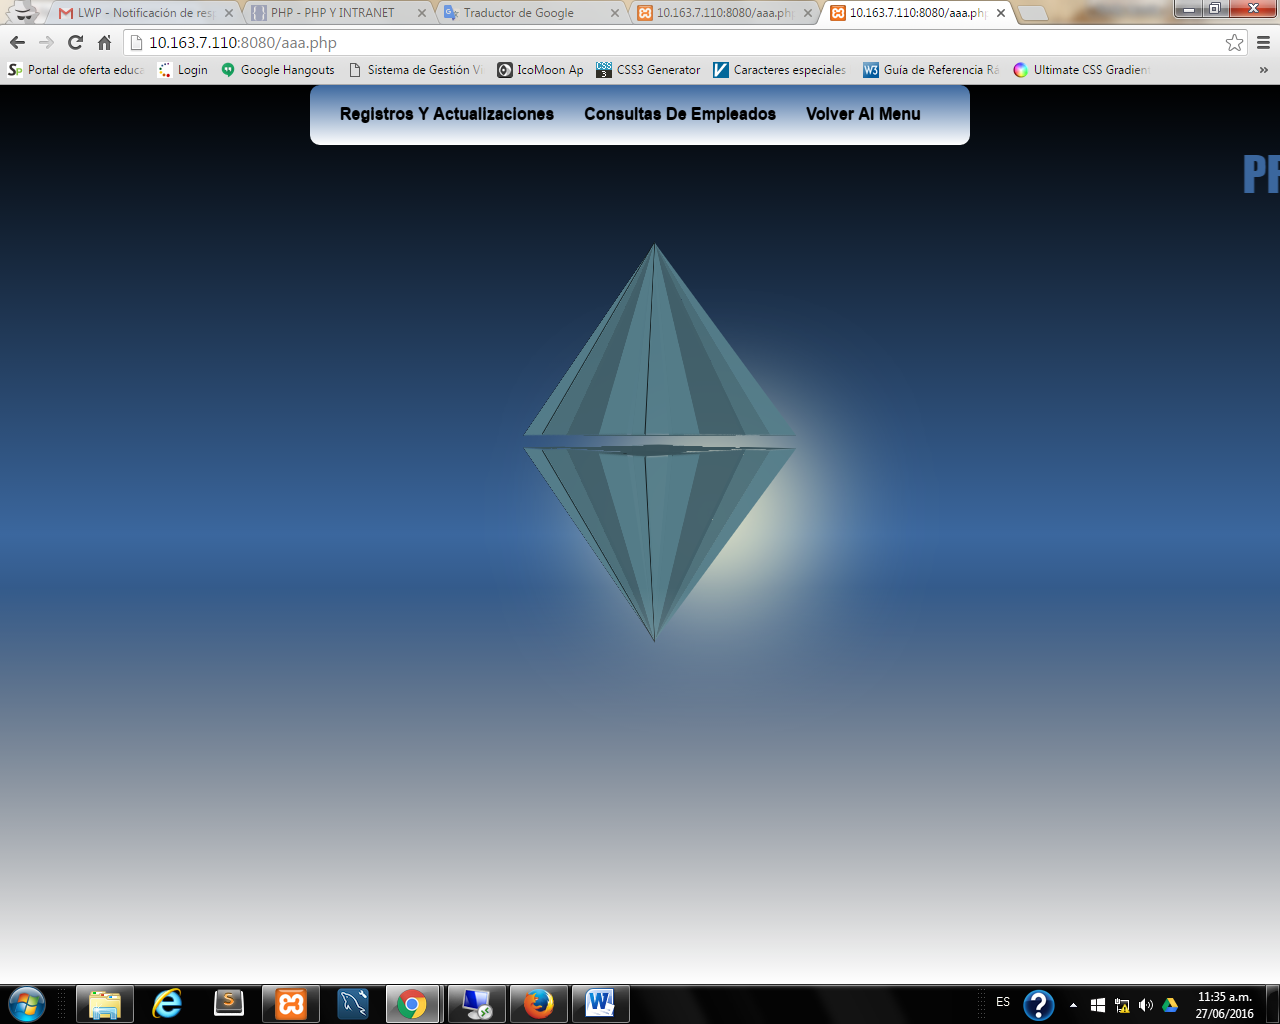Launch Sublime Text from the taskbar
Viewport: 1280px width, 1024px height.
click(x=229, y=1005)
